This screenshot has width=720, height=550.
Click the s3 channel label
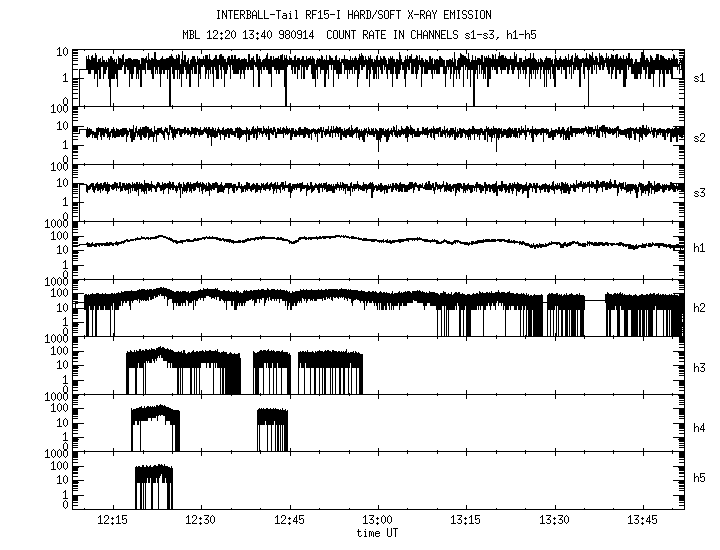pyautogui.click(x=700, y=192)
